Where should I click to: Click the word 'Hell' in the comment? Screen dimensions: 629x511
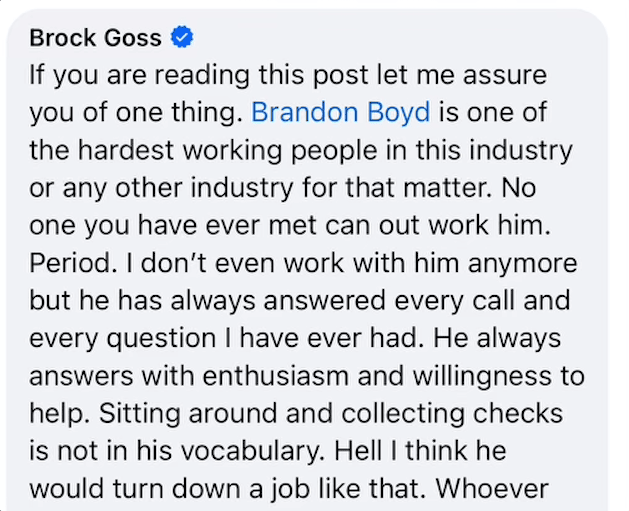(358, 451)
